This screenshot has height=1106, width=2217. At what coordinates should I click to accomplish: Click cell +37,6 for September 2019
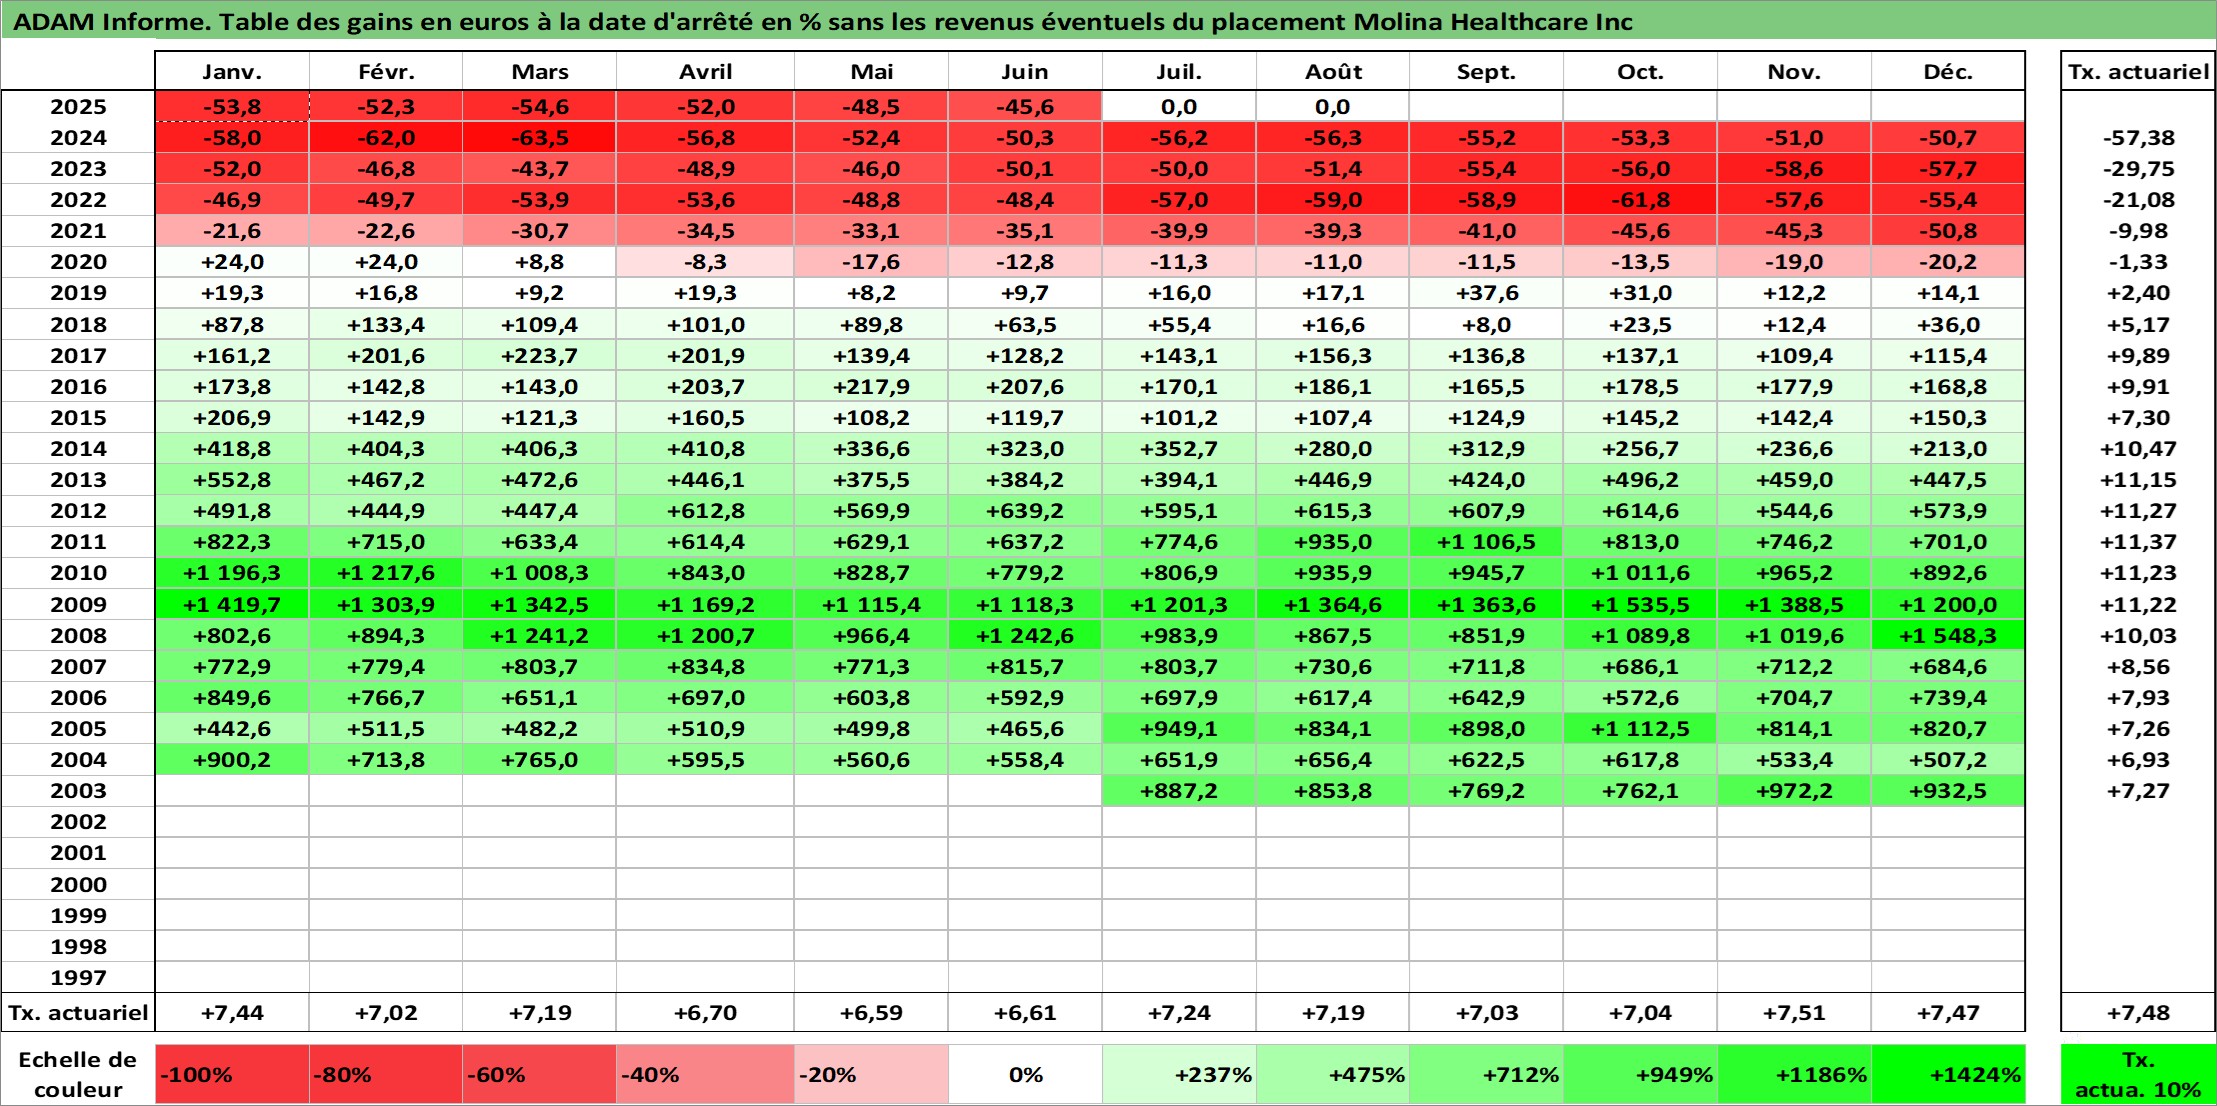click(1486, 293)
